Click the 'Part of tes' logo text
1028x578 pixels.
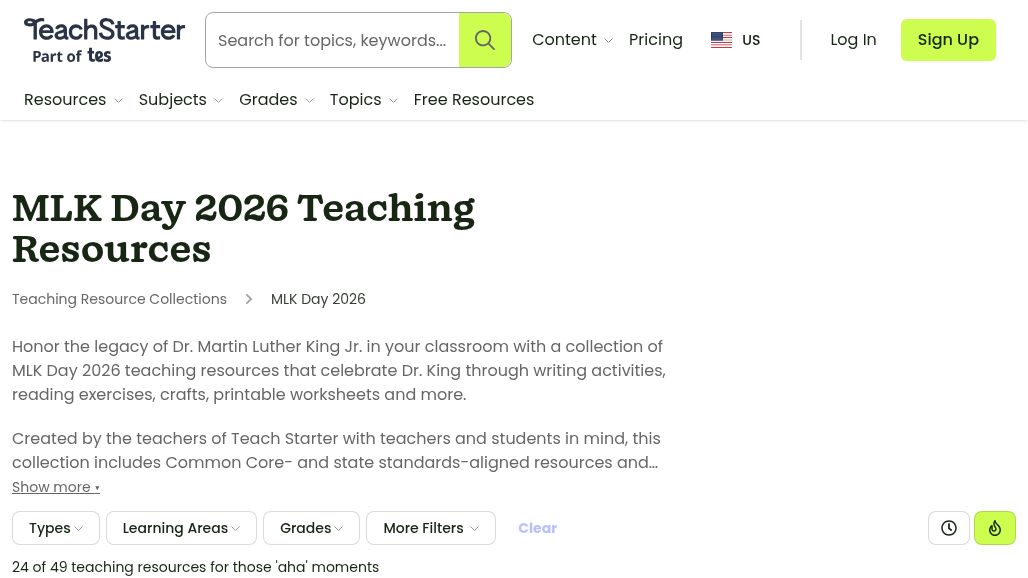tap(70, 57)
